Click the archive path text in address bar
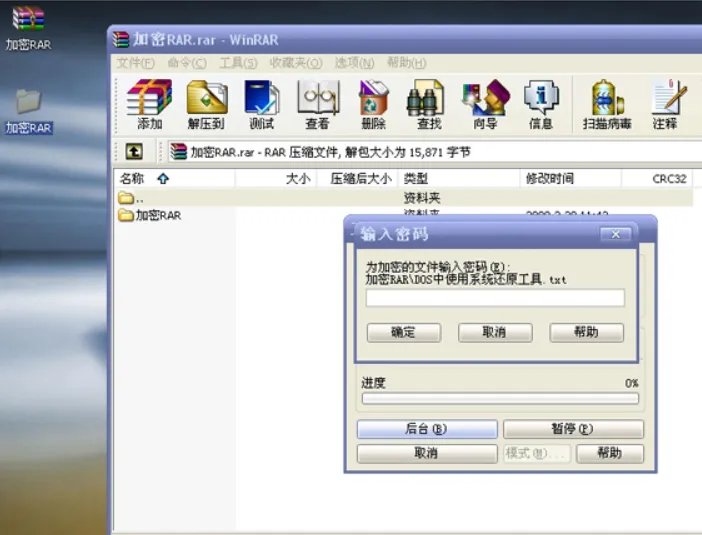The width and height of the screenshot is (702, 535). [x=330, y=152]
